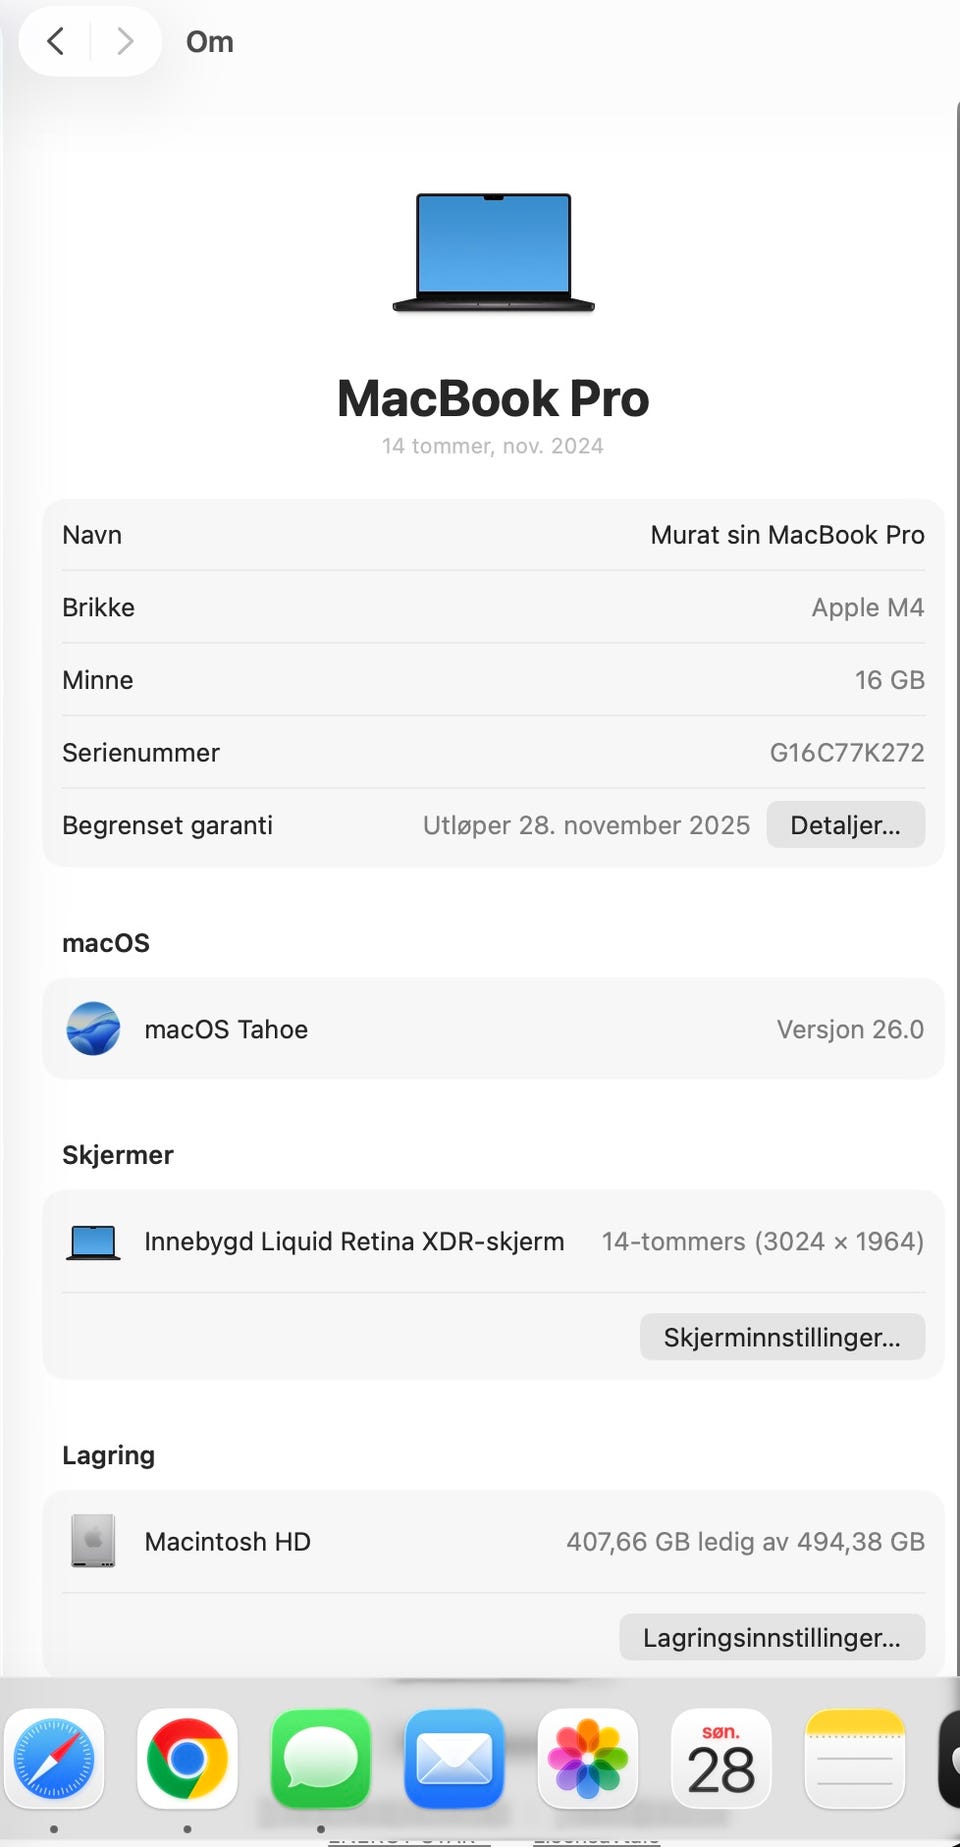
Task: Open the Messages app in Dock
Action: (x=321, y=1759)
